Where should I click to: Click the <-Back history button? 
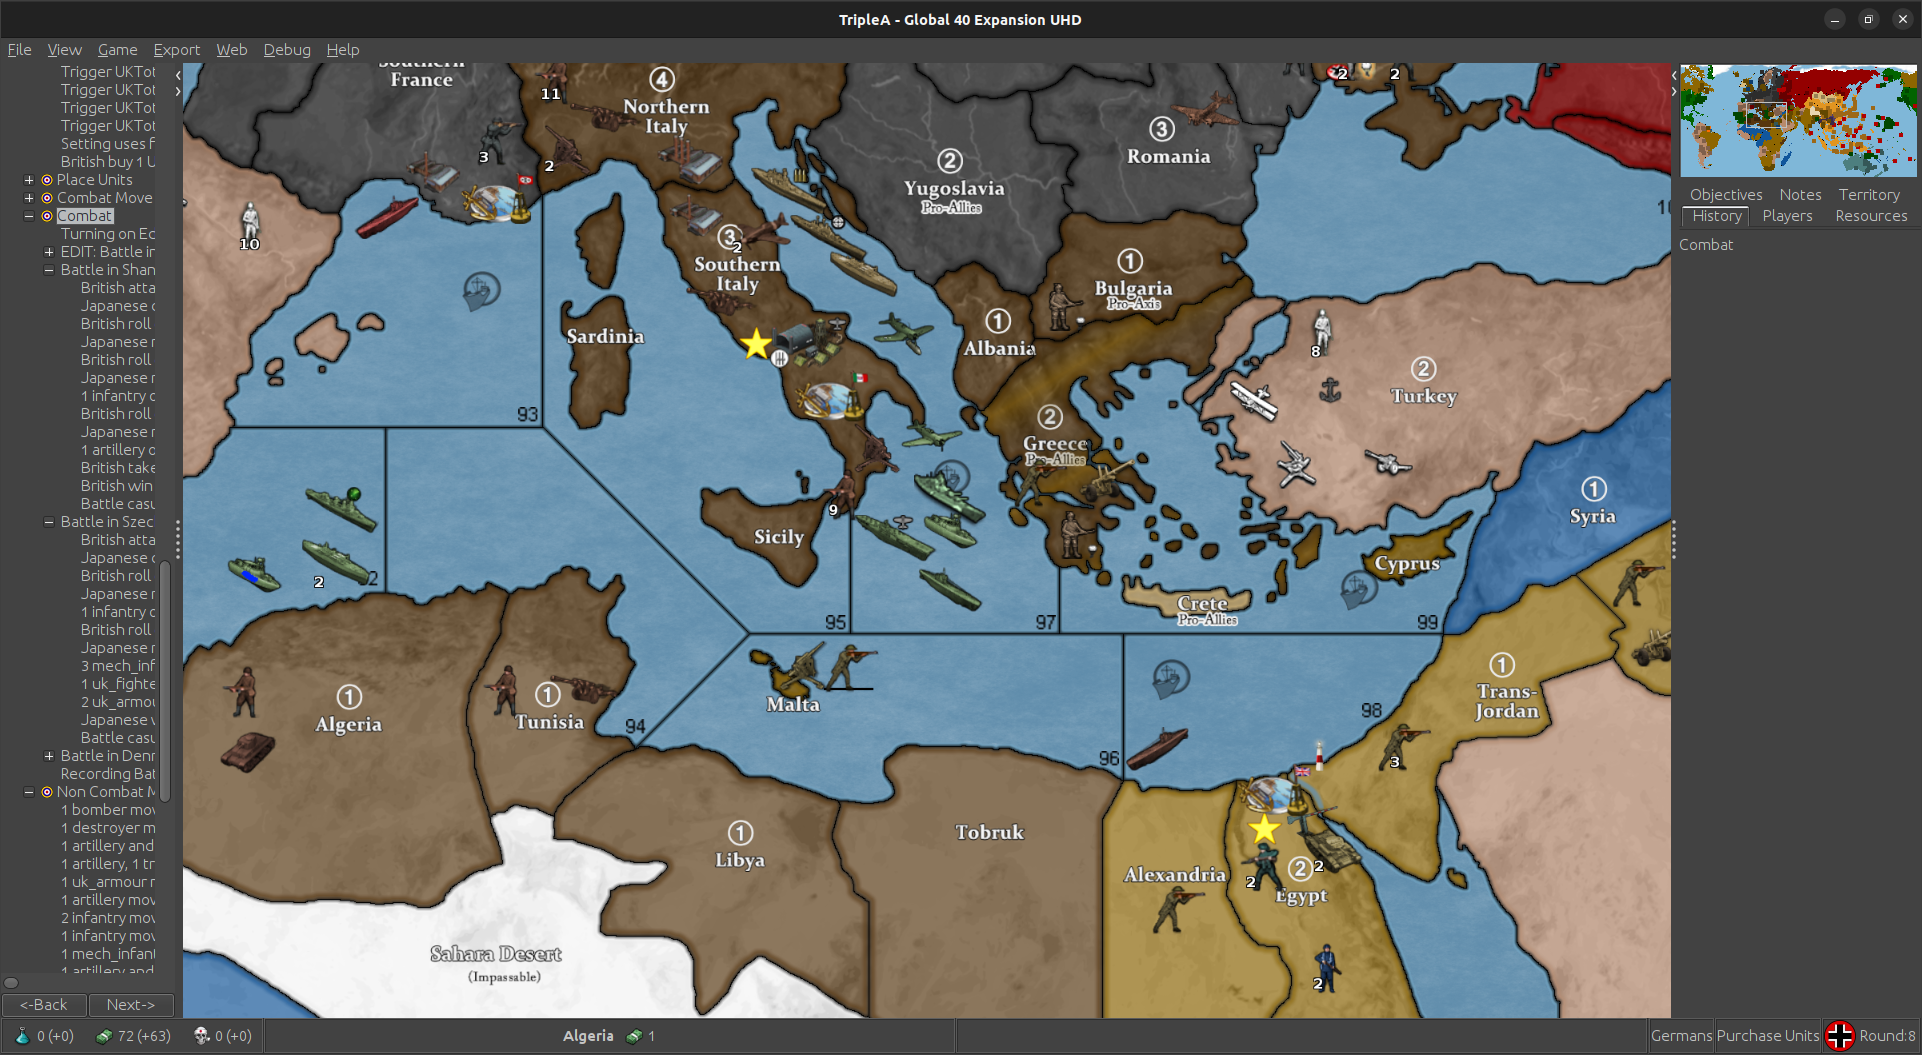click(x=44, y=1004)
